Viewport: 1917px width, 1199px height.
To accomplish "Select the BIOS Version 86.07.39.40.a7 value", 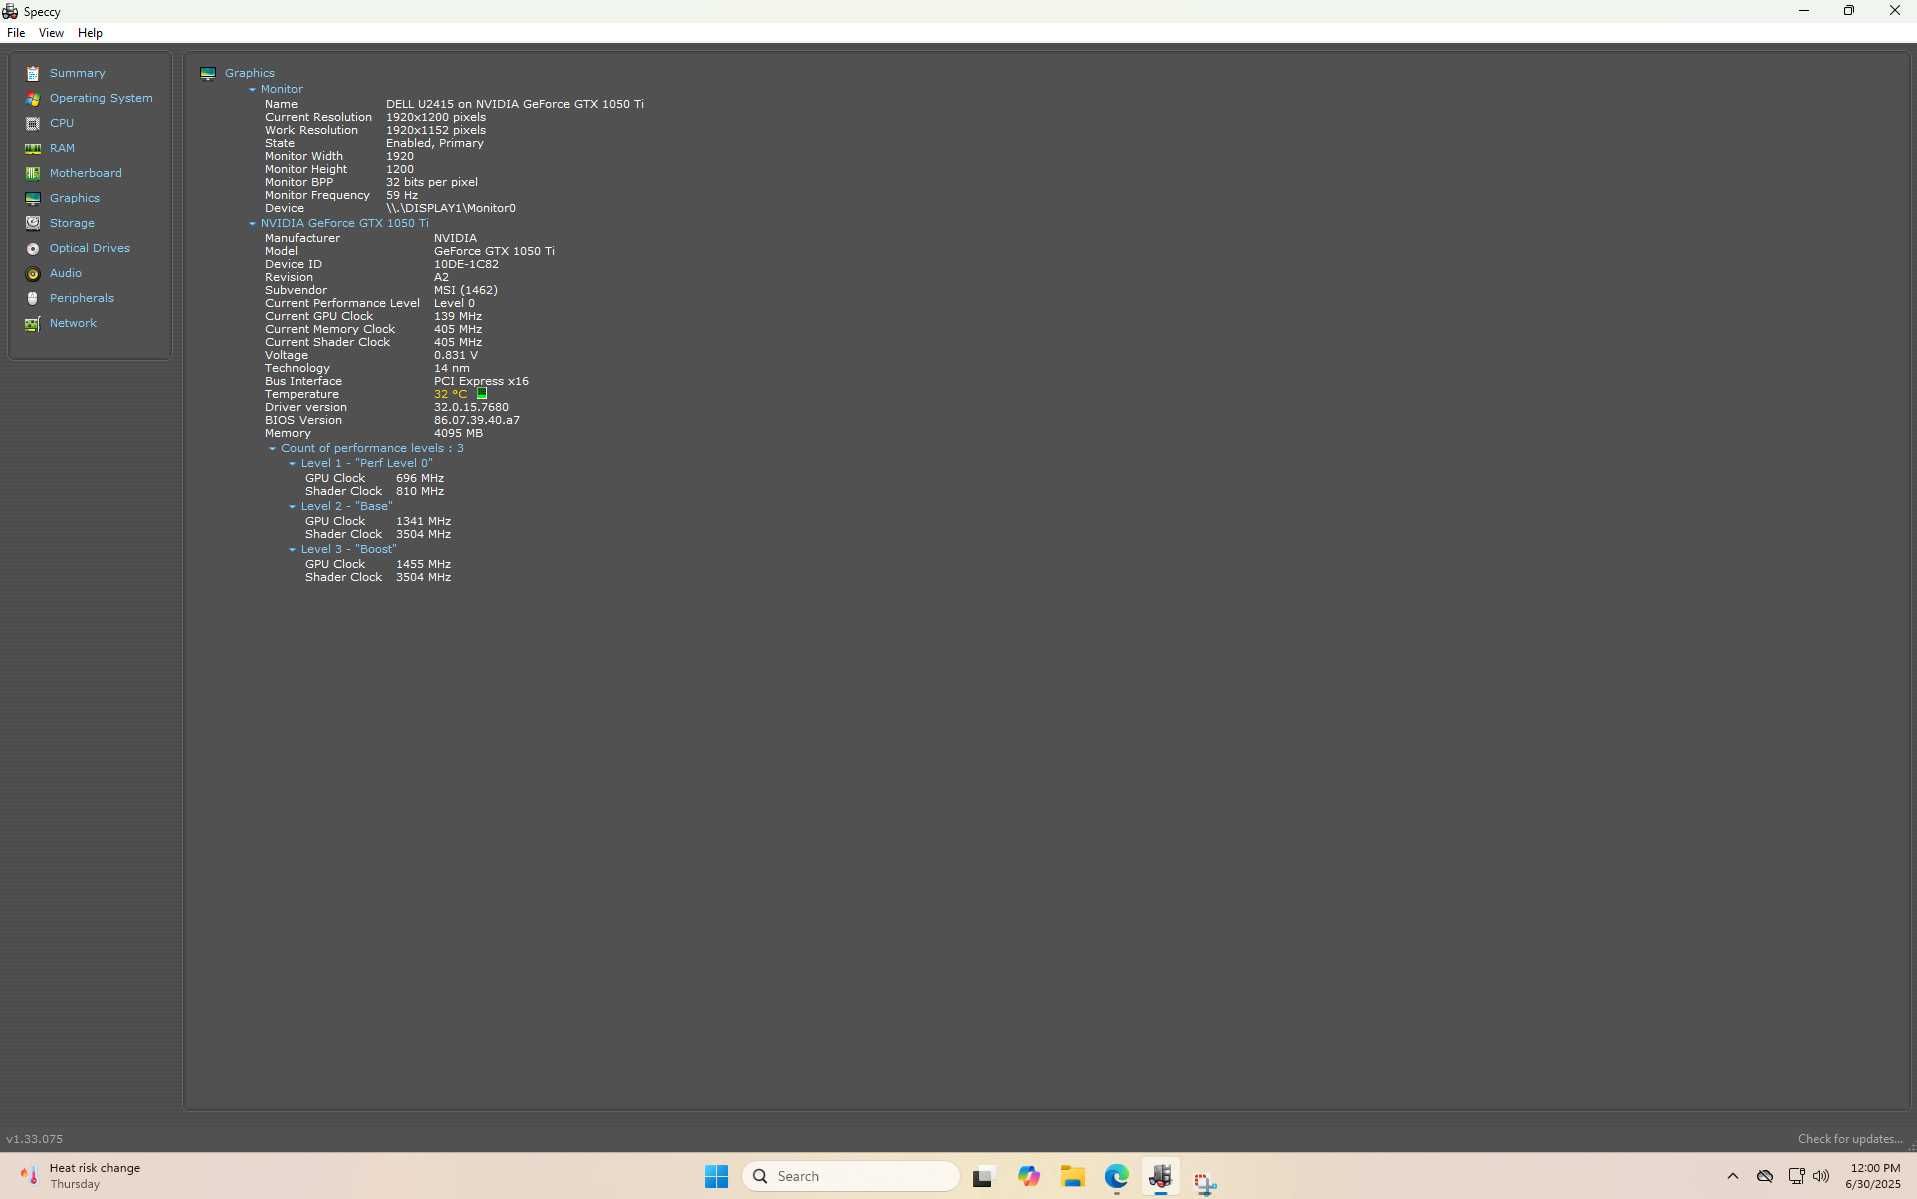I will (x=477, y=420).
